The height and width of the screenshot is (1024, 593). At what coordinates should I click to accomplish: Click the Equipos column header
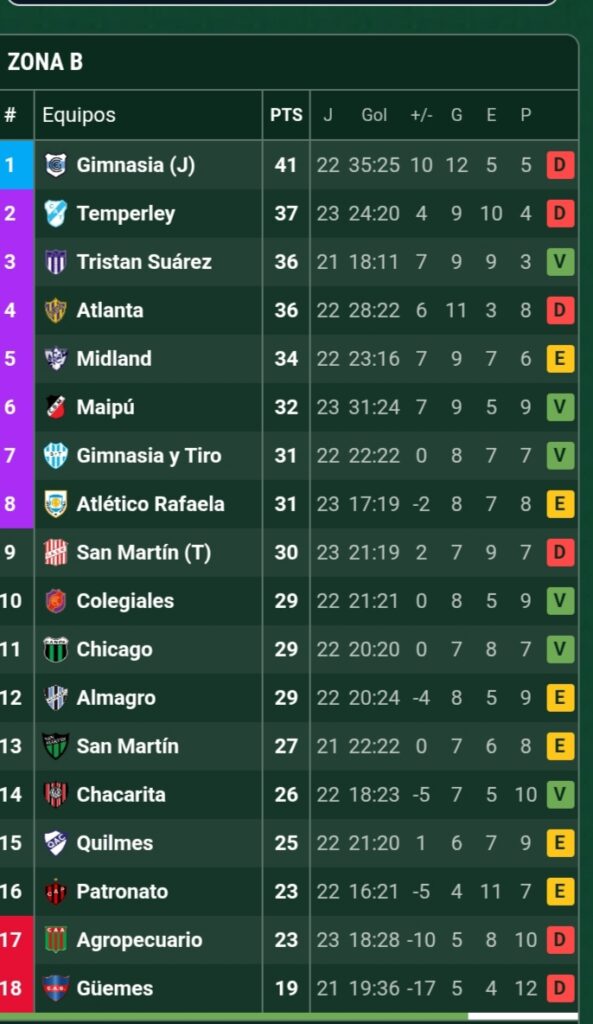pyautogui.click(x=79, y=115)
